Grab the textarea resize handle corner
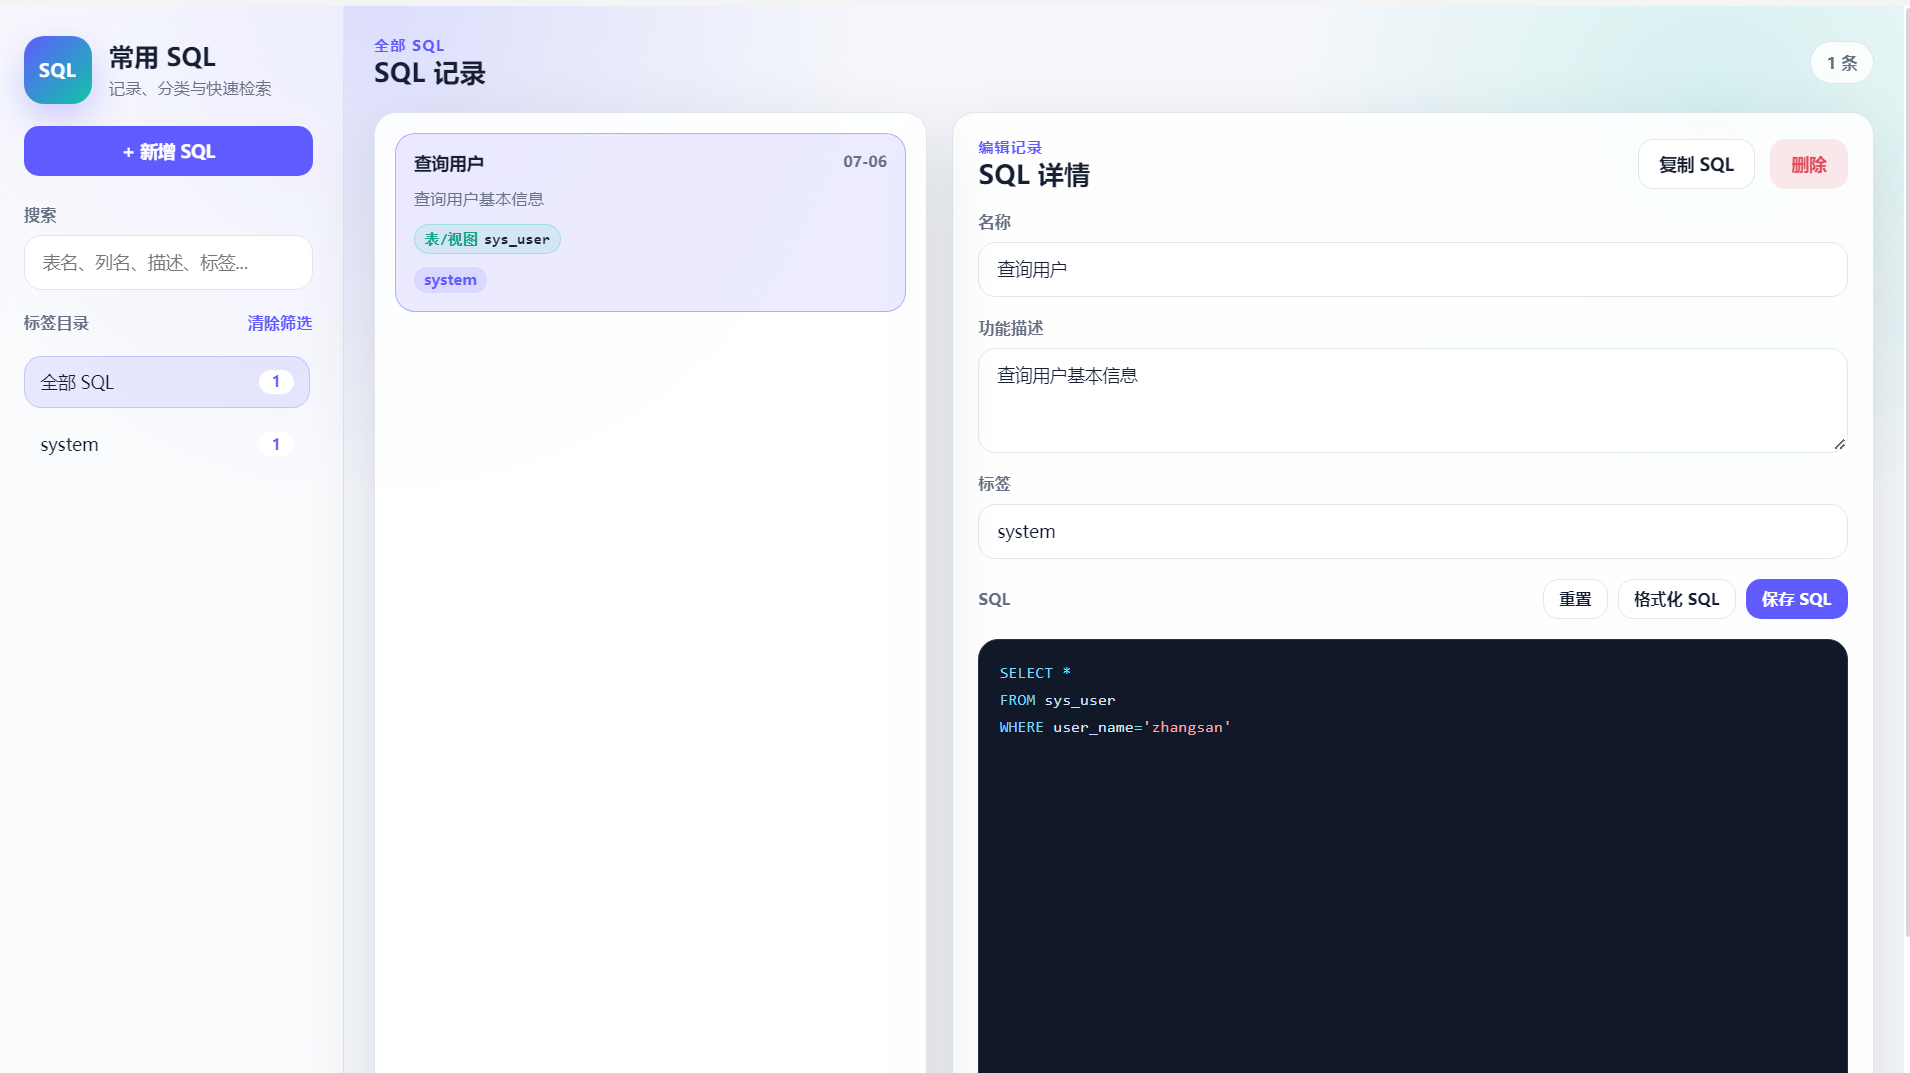The width and height of the screenshot is (1910, 1073). (x=1839, y=444)
